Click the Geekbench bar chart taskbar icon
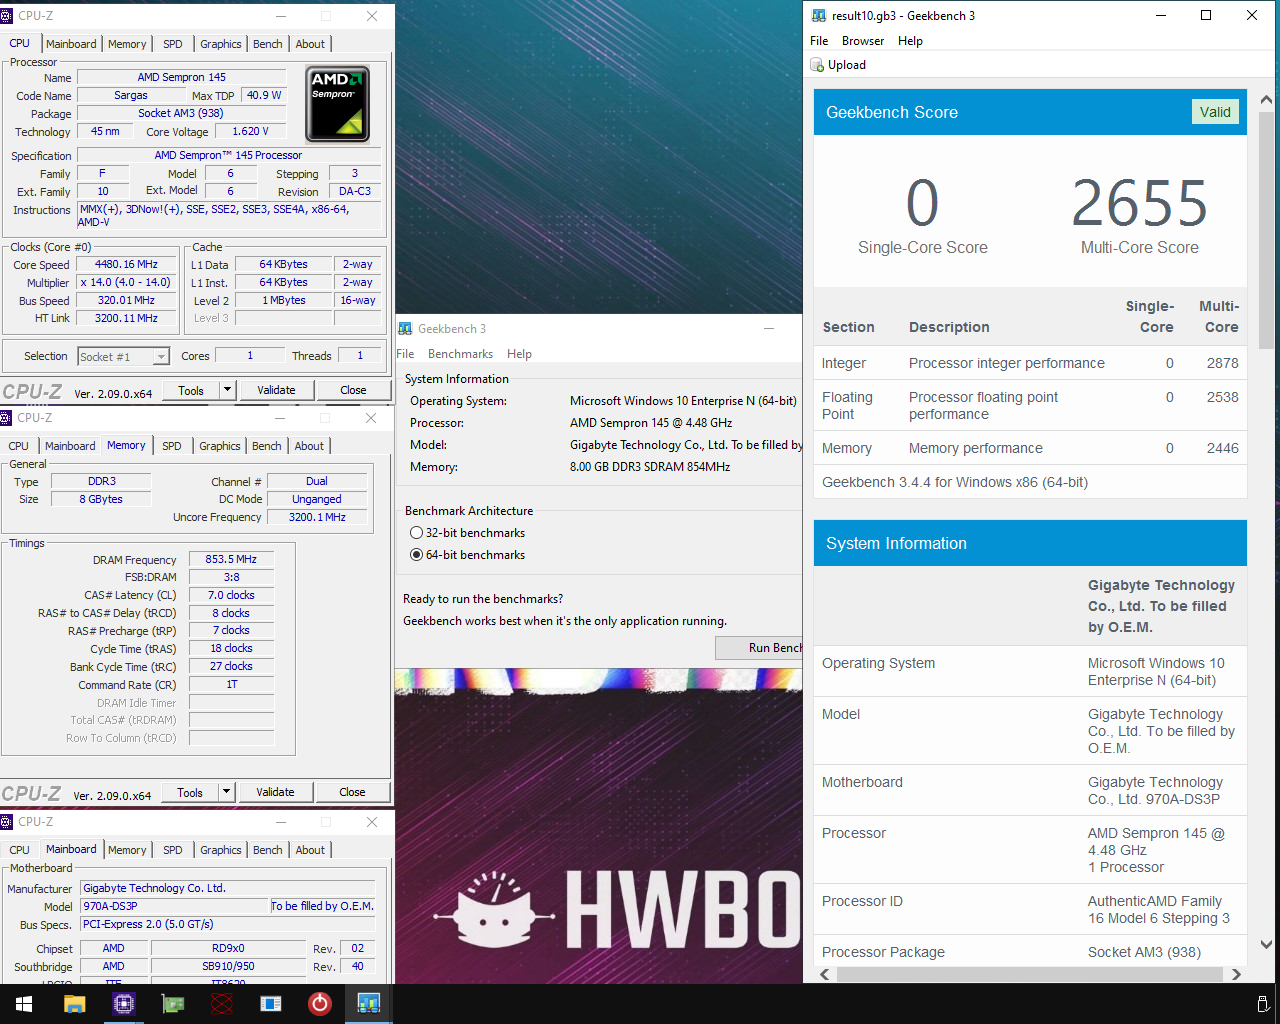This screenshot has width=1280, height=1024. [368, 1004]
